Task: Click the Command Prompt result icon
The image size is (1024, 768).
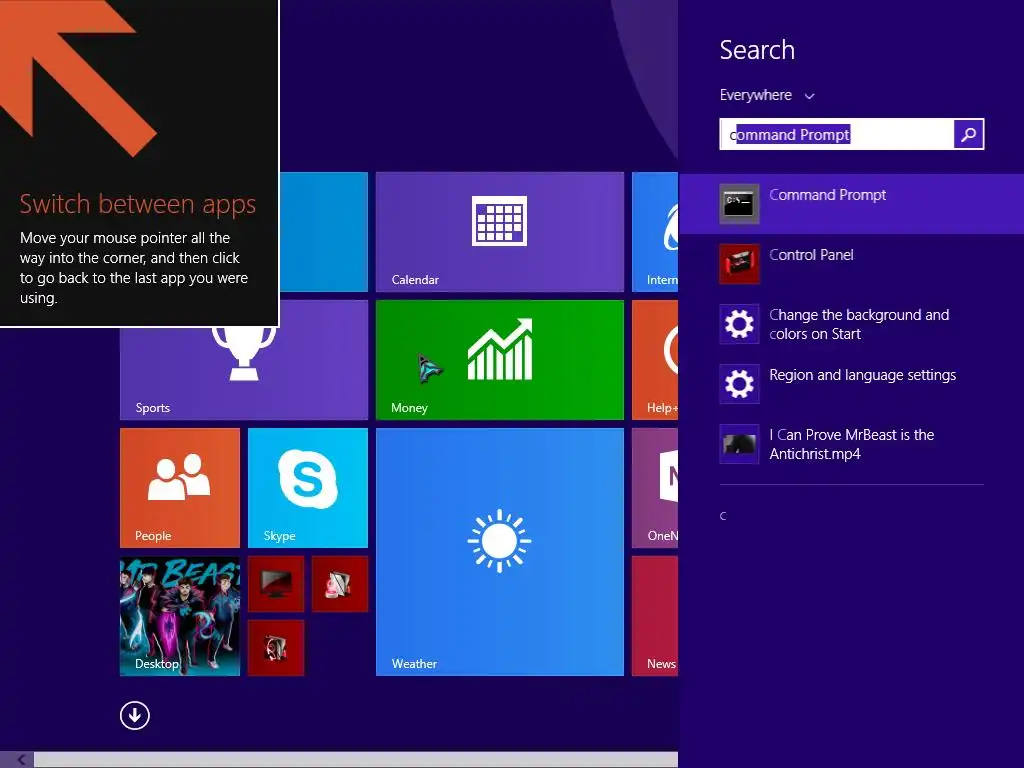Action: click(x=739, y=204)
